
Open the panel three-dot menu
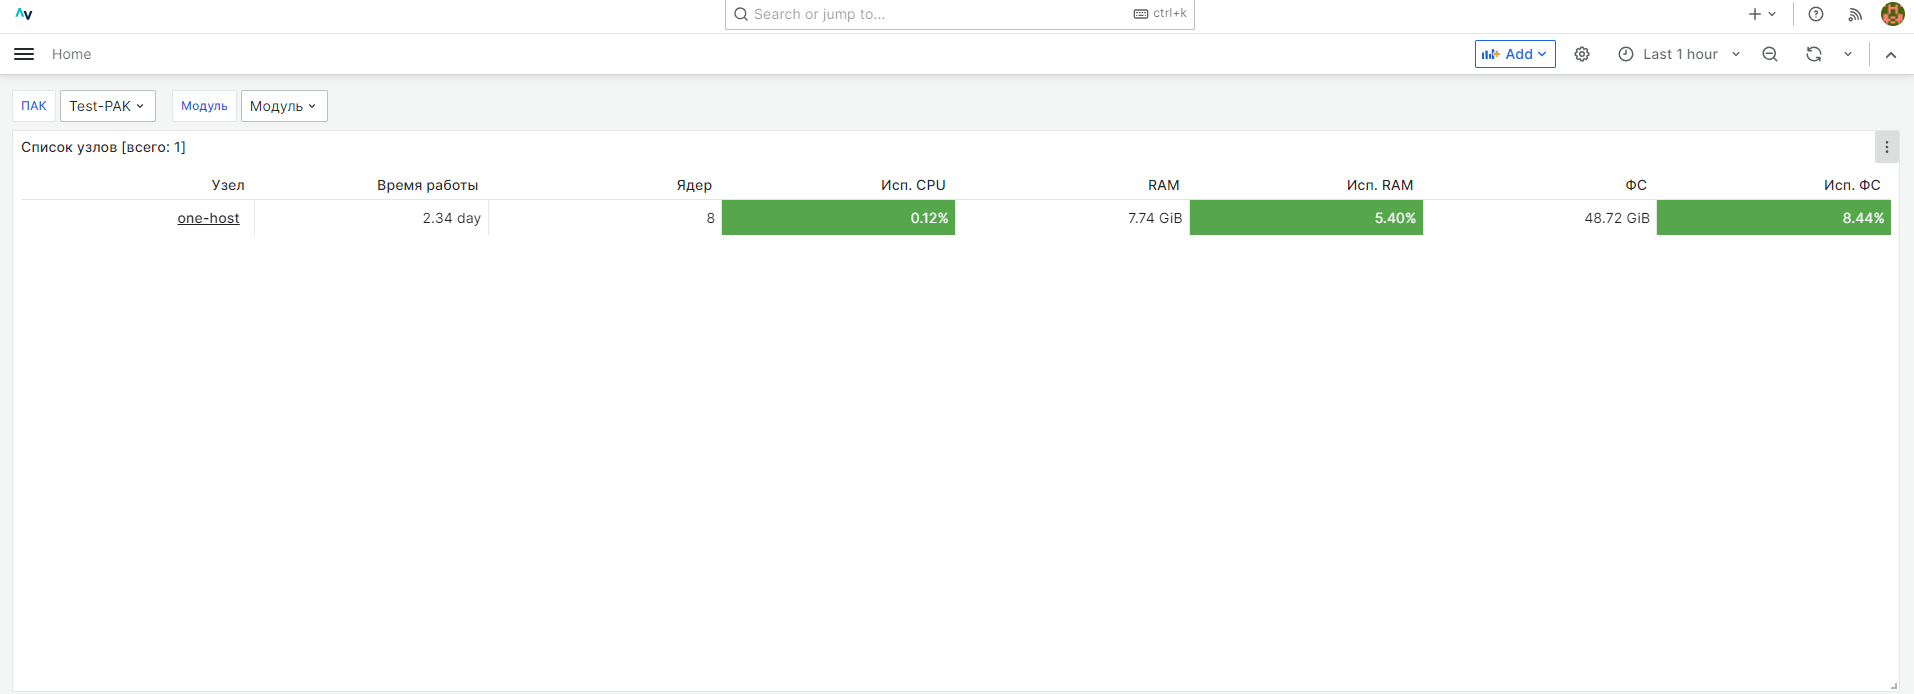(1887, 147)
